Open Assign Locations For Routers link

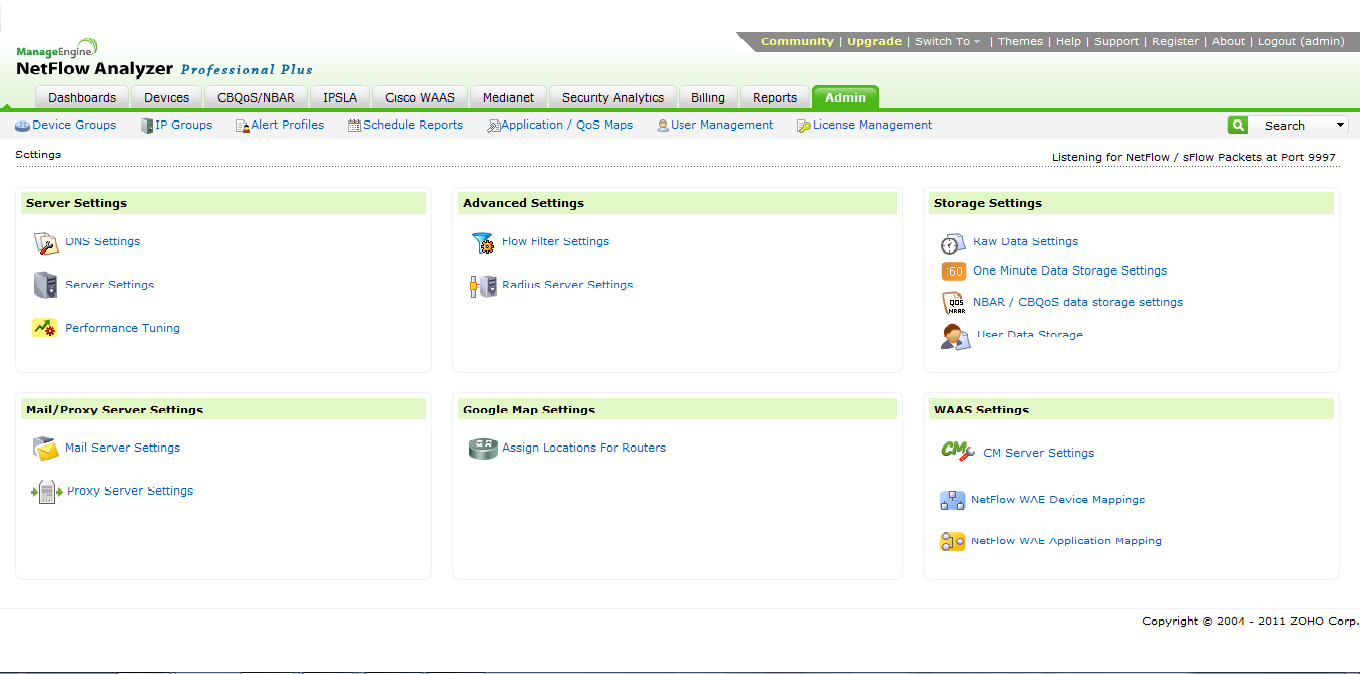[584, 448]
